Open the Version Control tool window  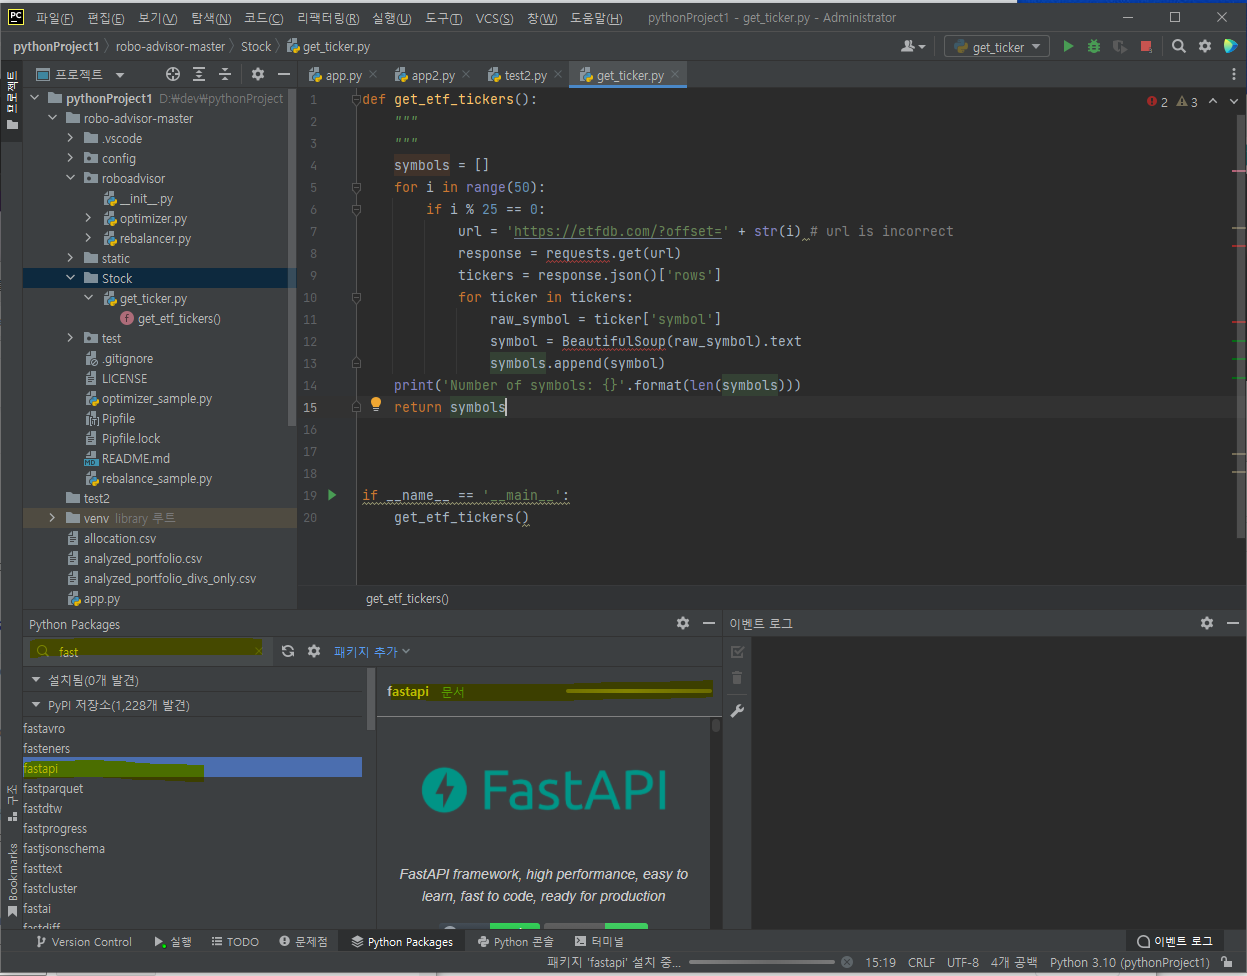pos(83,941)
